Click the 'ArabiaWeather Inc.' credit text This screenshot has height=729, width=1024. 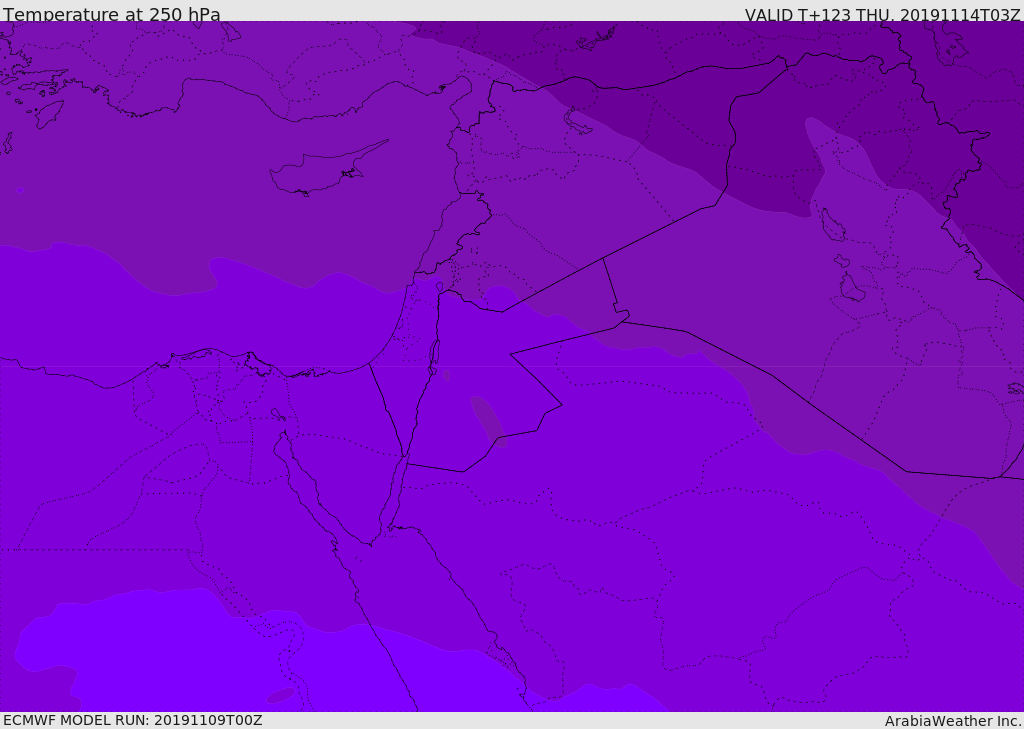(953, 721)
